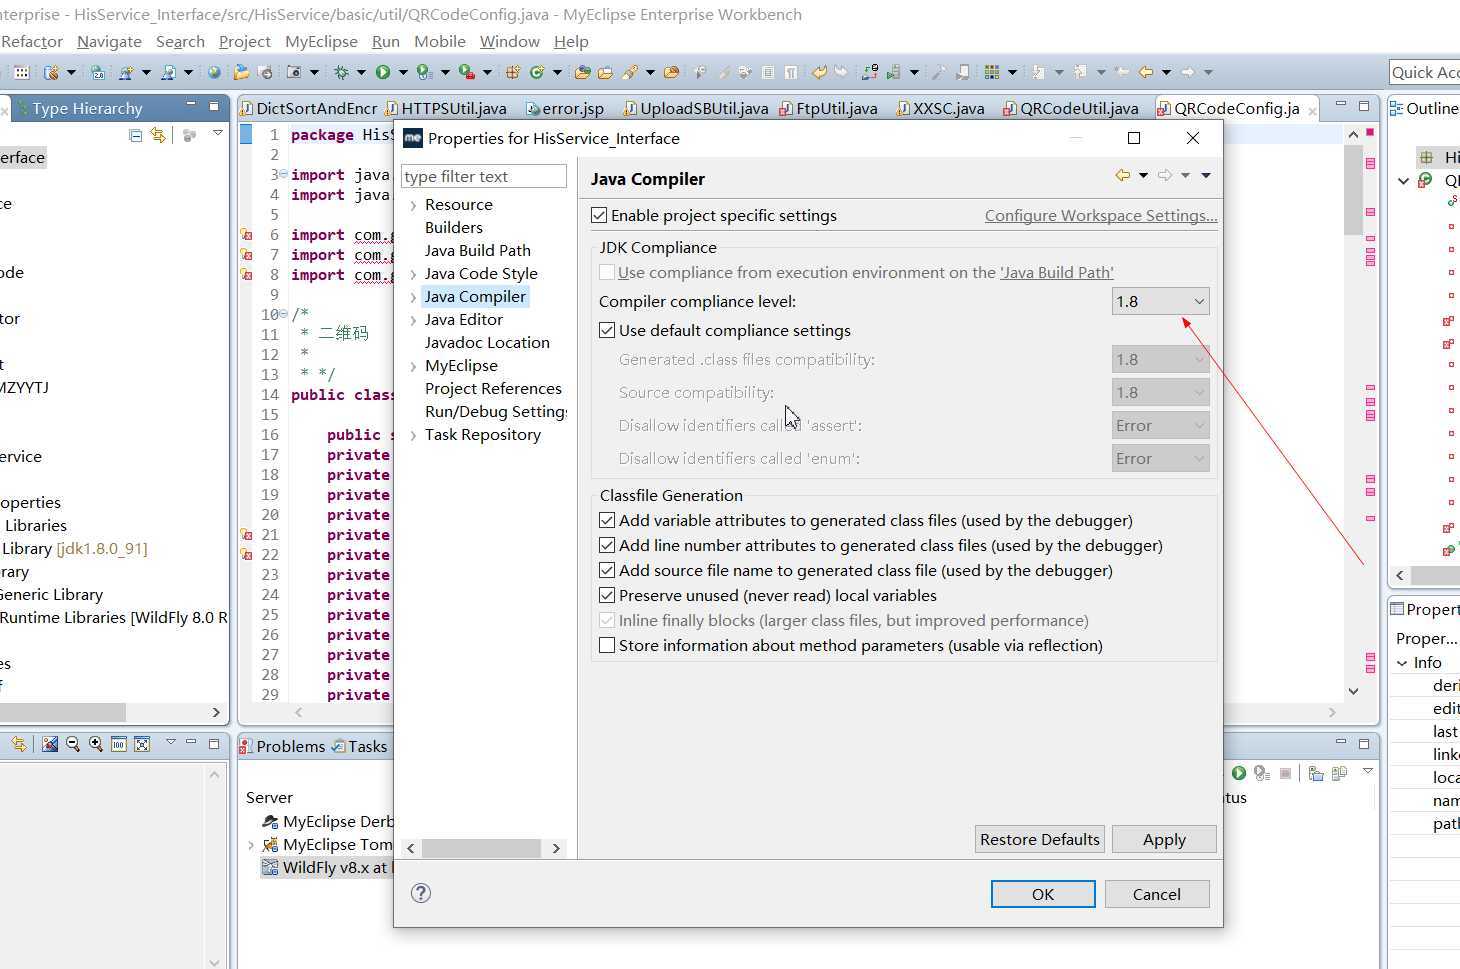Open the dialog view menu dropdown triangle
Screen dimensions: 1460x969
click(1206, 175)
